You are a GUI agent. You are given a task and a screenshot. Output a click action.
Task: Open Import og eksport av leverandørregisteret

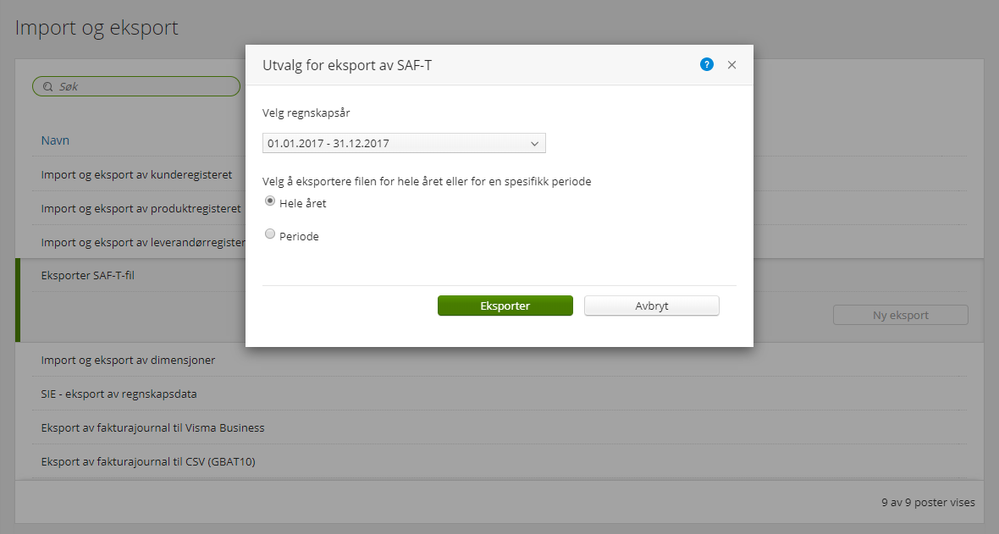[x=142, y=243]
